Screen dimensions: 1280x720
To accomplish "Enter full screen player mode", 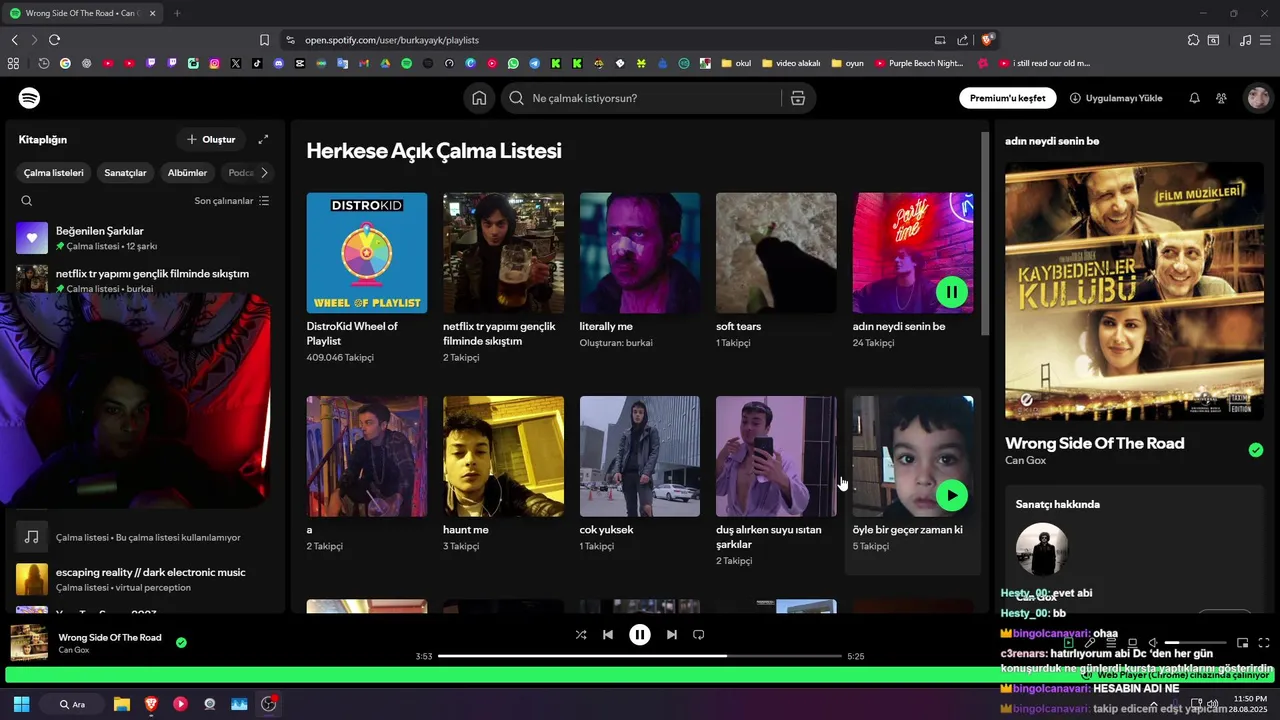I will tap(1264, 642).
